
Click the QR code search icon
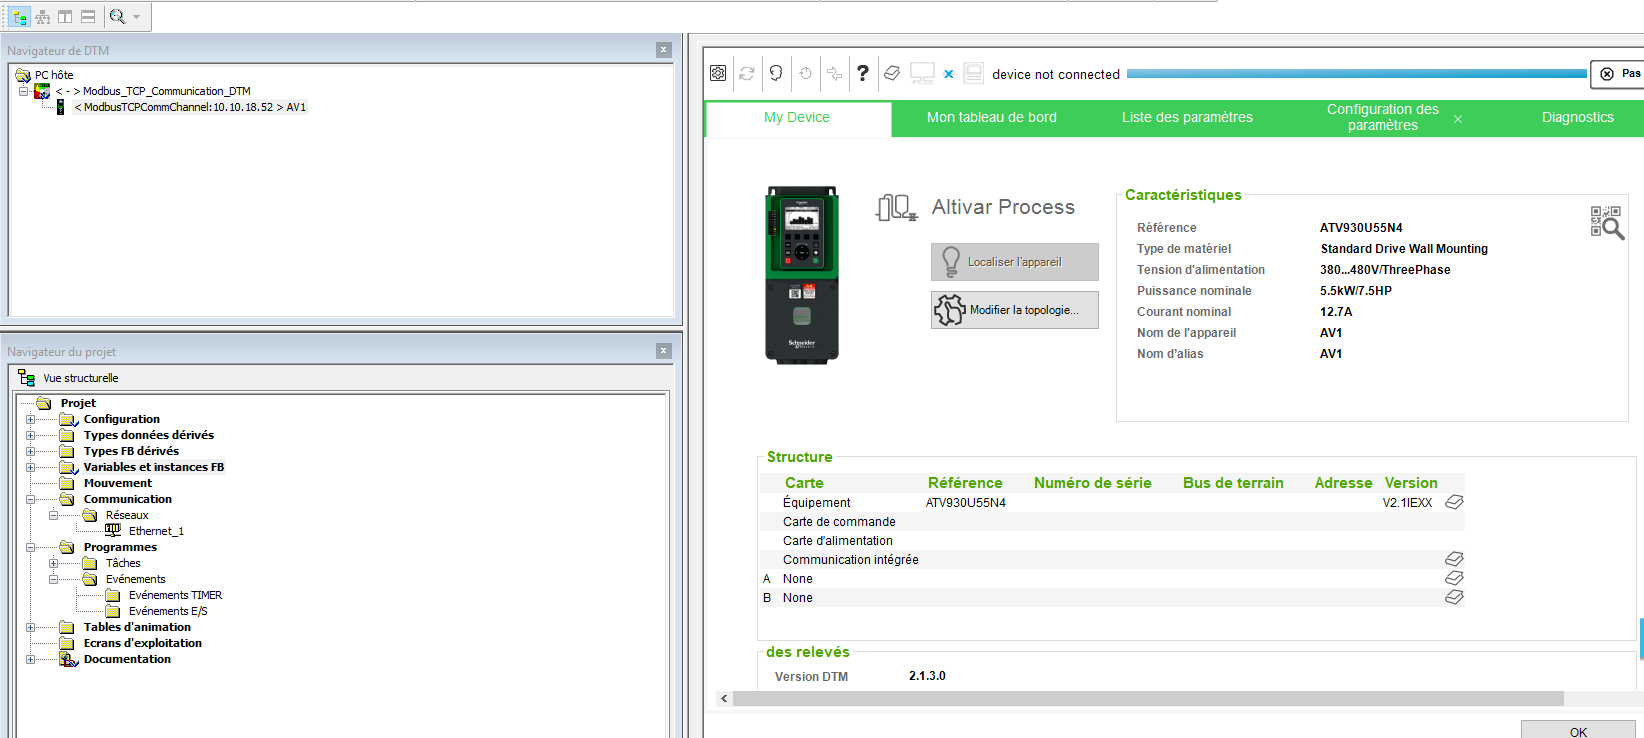(1606, 222)
